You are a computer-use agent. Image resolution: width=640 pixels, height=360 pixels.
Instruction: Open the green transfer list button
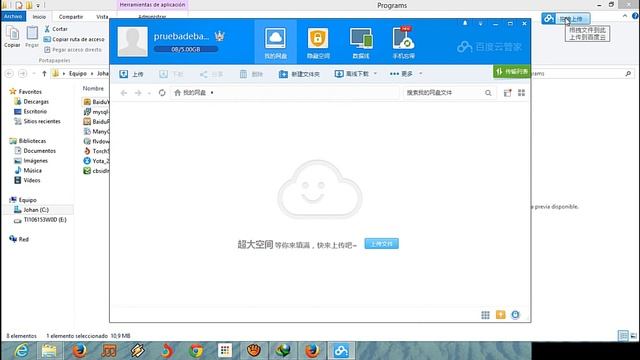(x=512, y=72)
